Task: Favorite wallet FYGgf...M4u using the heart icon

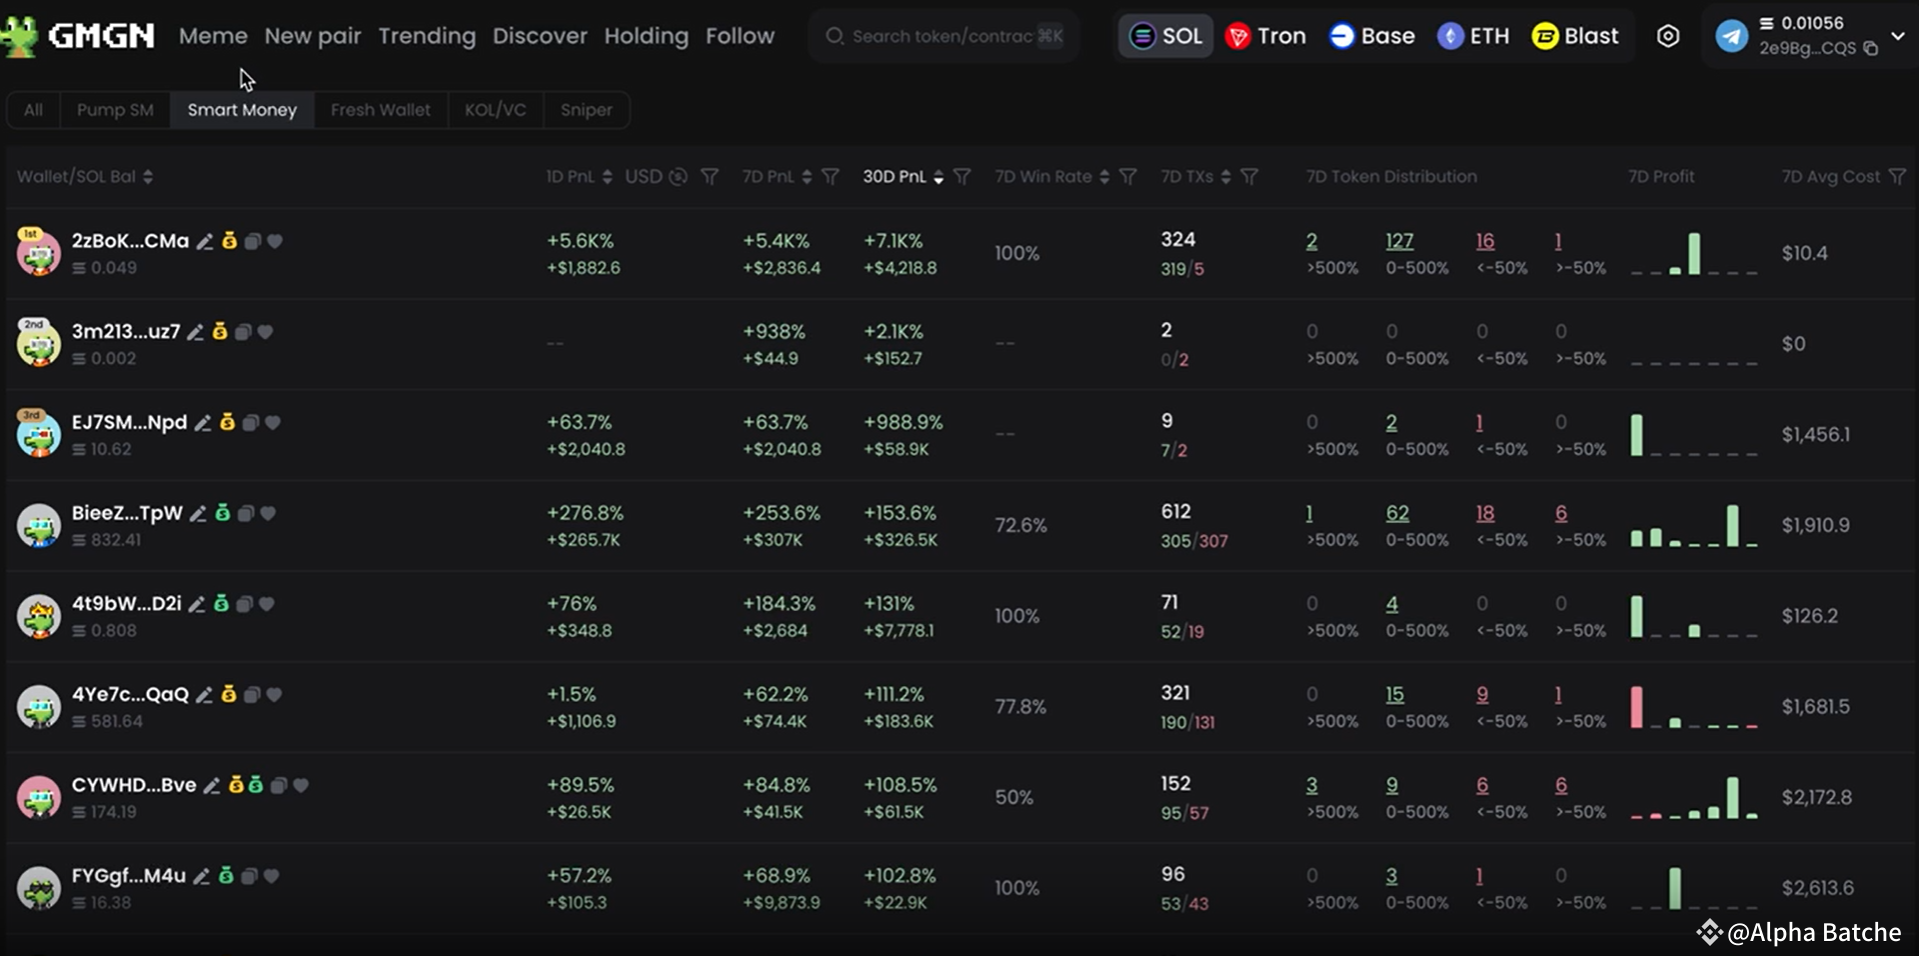Action: click(270, 876)
